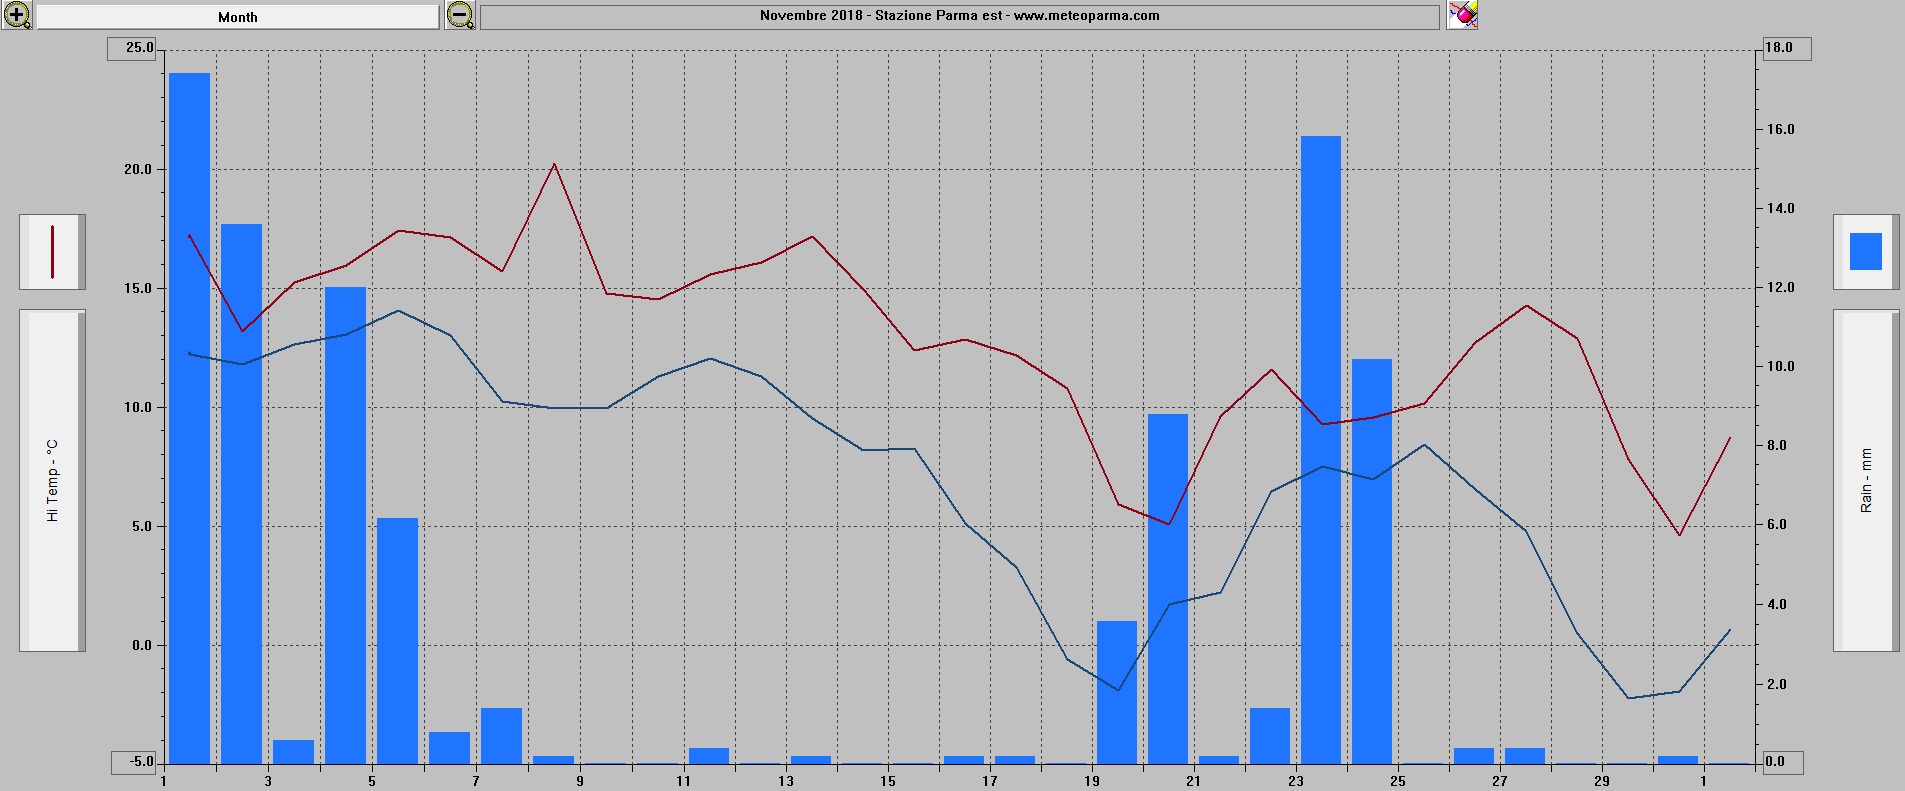The width and height of the screenshot is (1905, 791).
Task: Click the 12.0 rain axis label
Action: pos(1781,287)
